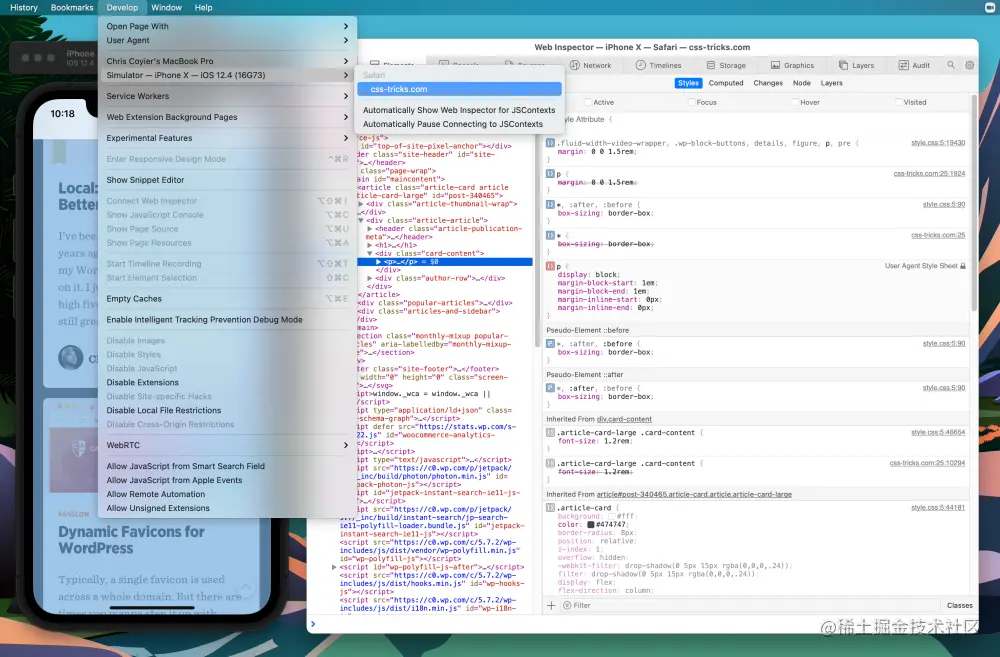Enable the Active pseudo-class checkbox
The width and height of the screenshot is (1000, 657).
(x=588, y=102)
